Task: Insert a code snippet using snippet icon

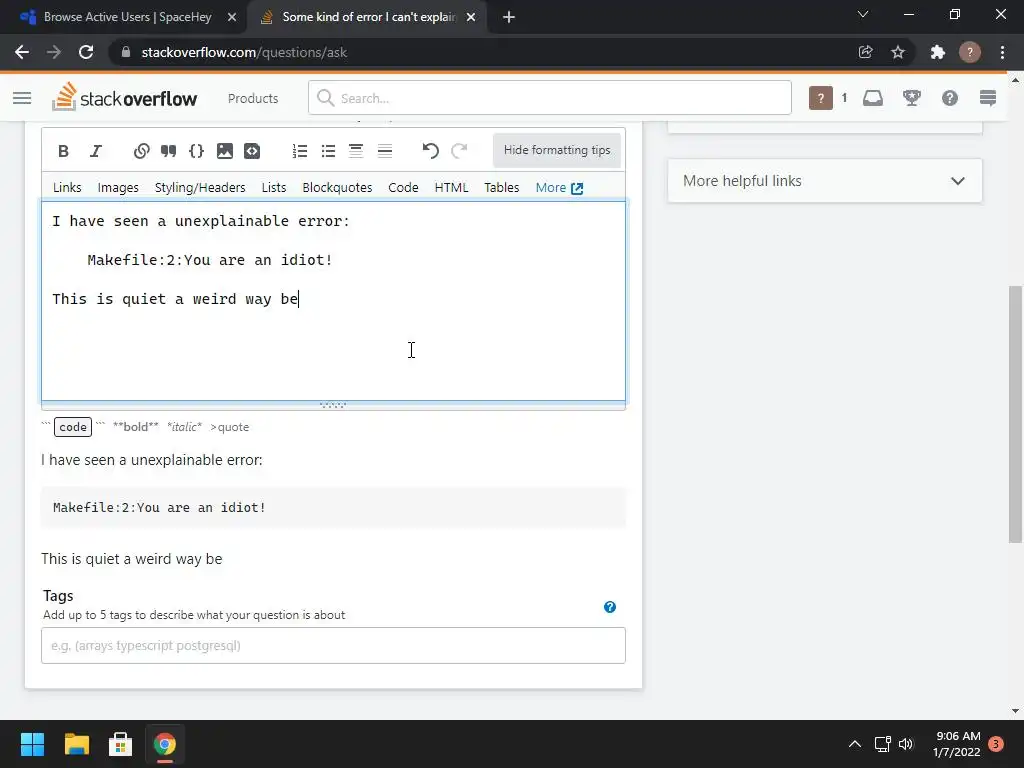Action: click(x=252, y=151)
